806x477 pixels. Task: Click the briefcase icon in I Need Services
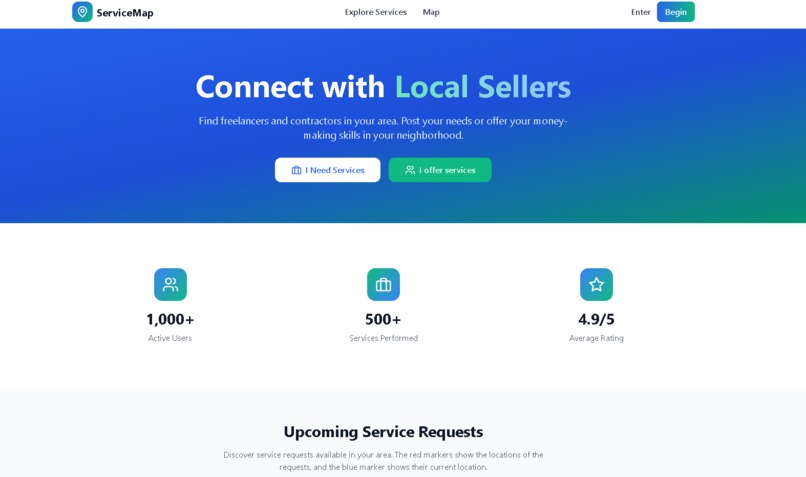(297, 170)
